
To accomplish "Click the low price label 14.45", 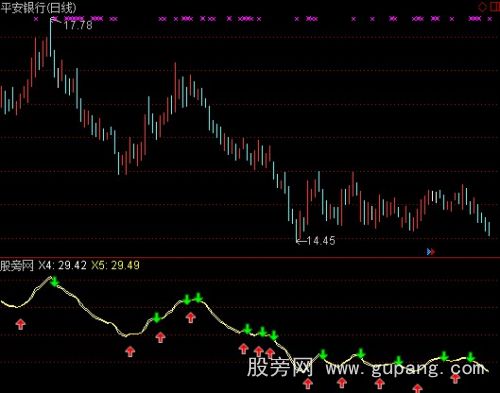I will coord(320,241).
